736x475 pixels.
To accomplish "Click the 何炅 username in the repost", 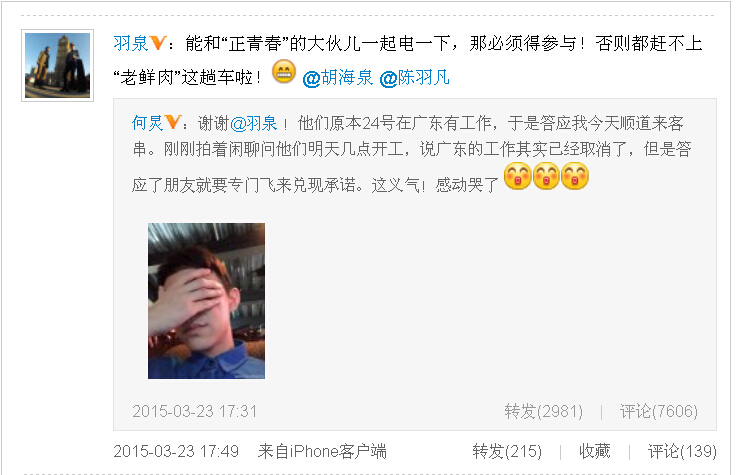I will pos(147,123).
